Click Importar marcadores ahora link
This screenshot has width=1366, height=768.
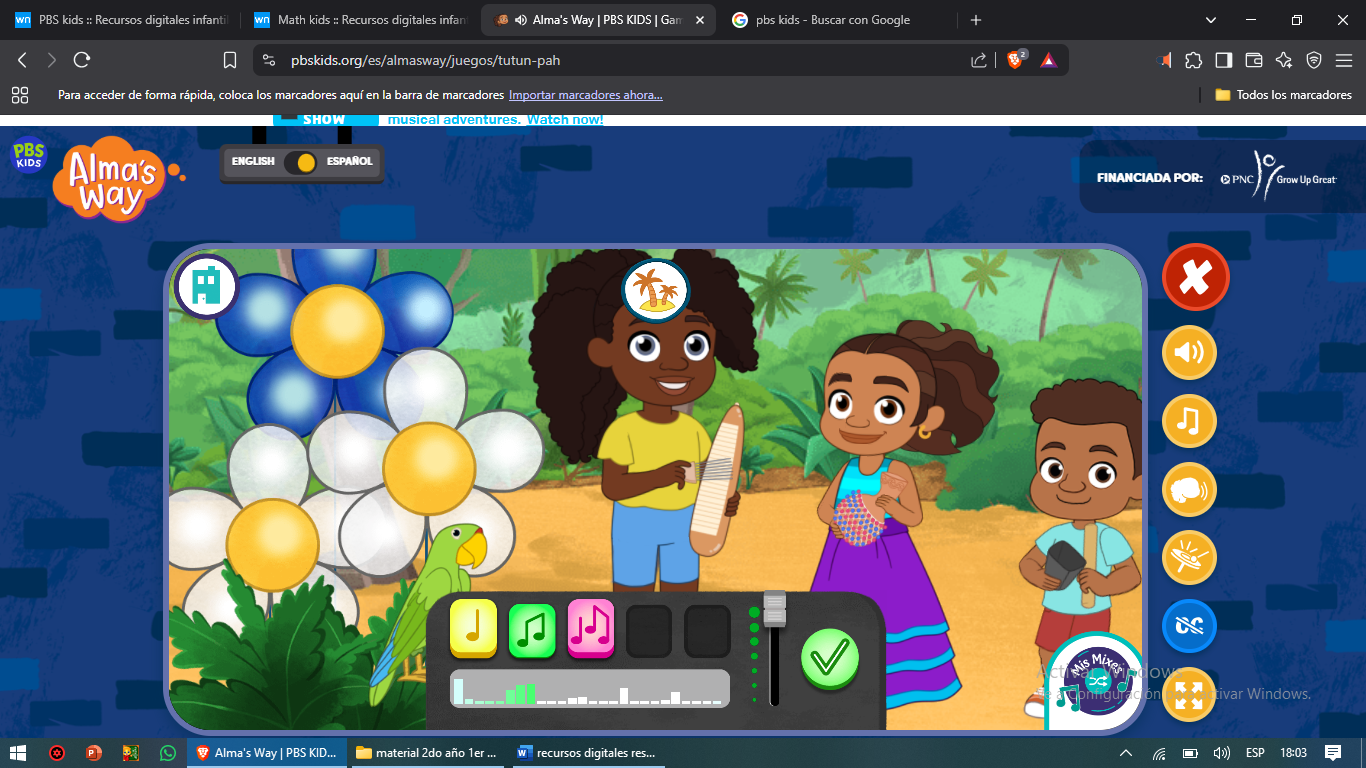585,95
